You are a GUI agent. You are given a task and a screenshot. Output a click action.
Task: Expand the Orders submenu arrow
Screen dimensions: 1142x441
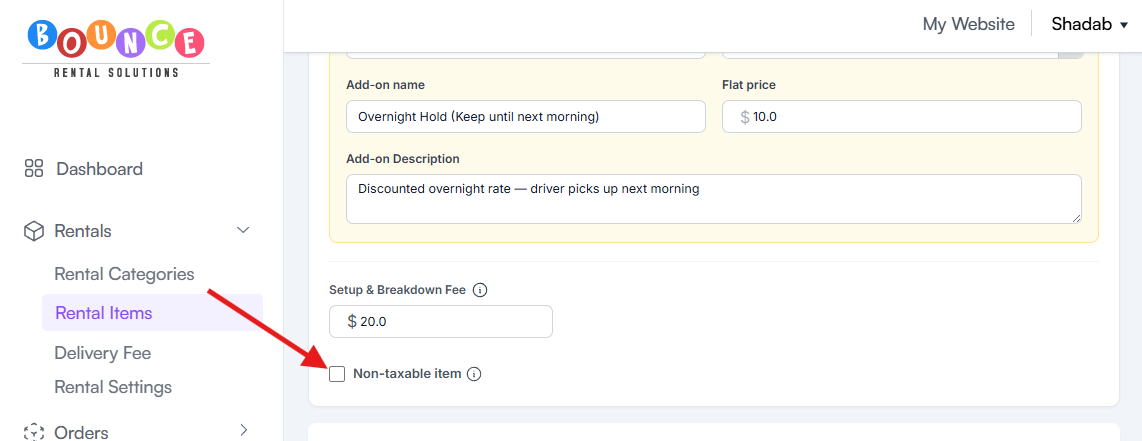pos(244,430)
